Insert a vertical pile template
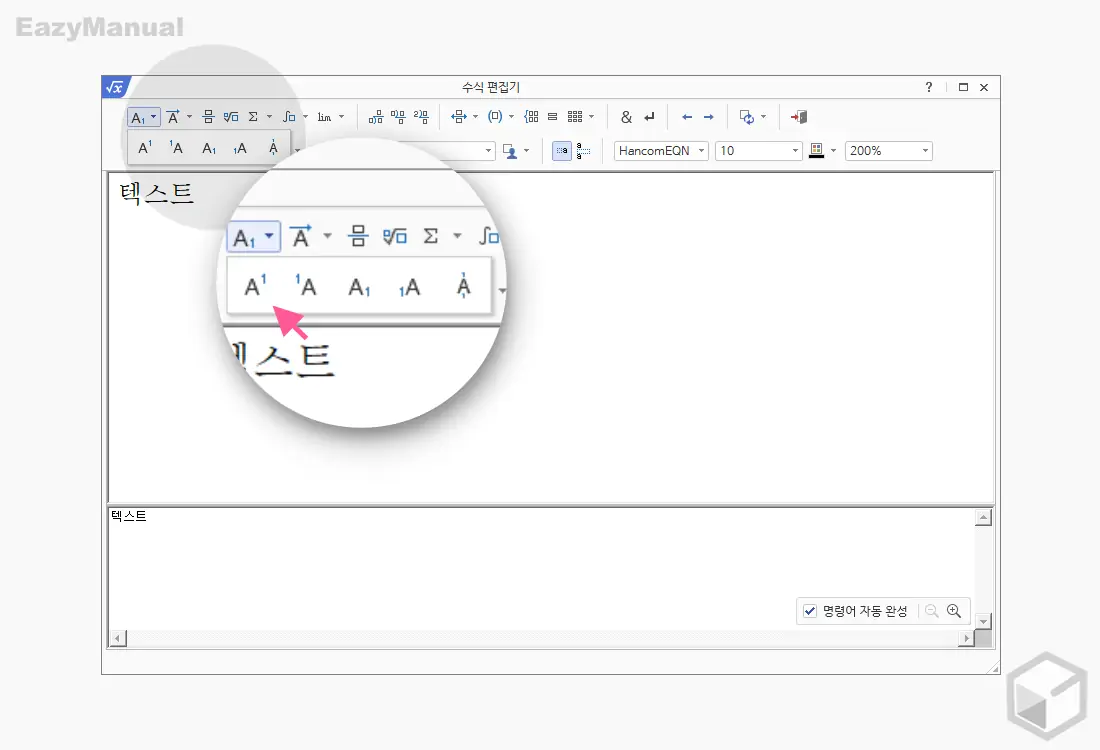 tap(553, 117)
